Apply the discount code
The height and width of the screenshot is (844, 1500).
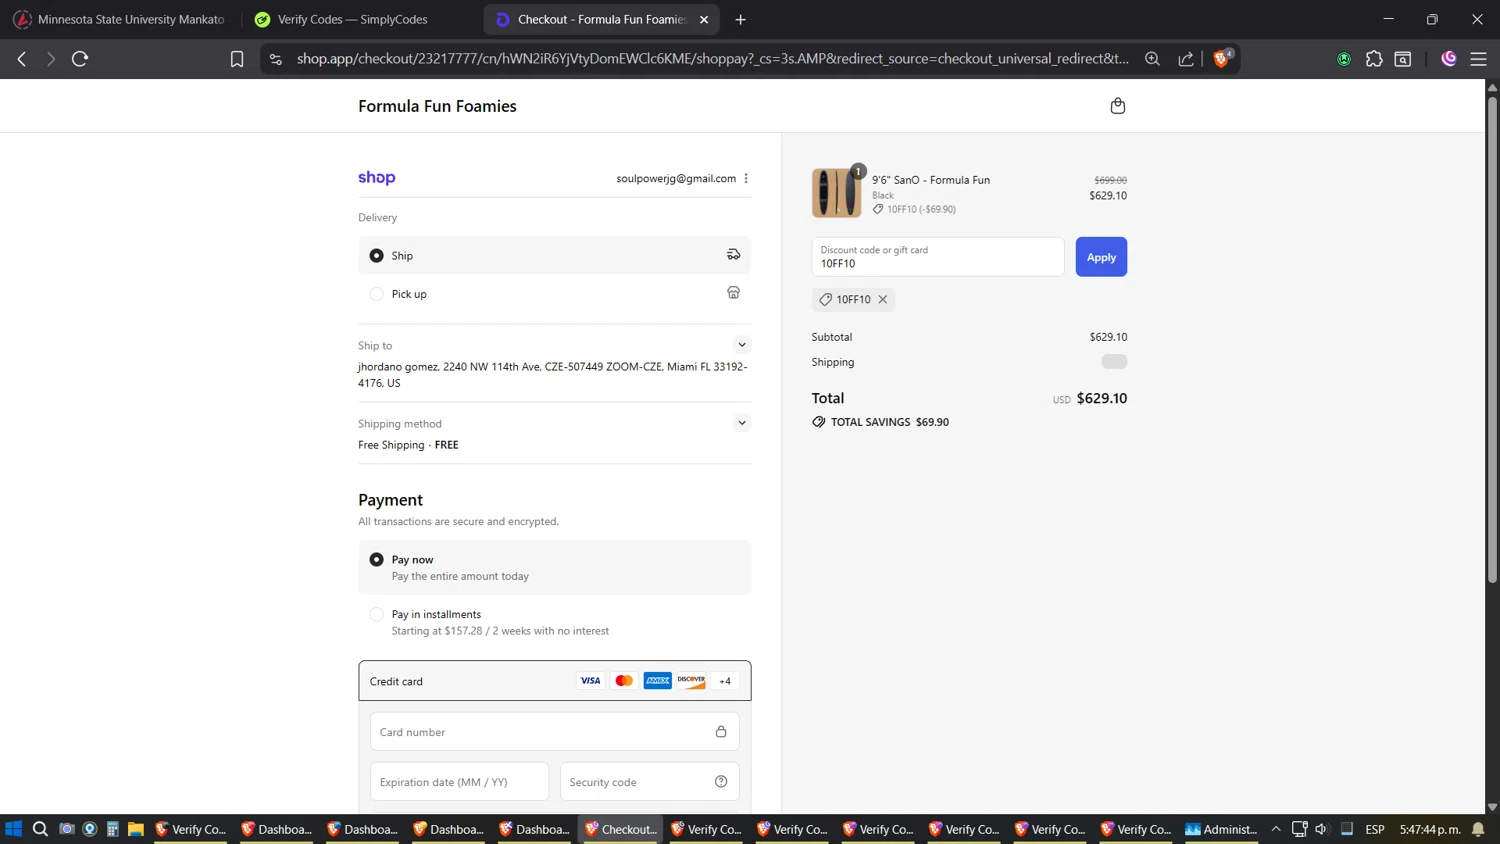[x=1101, y=257]
